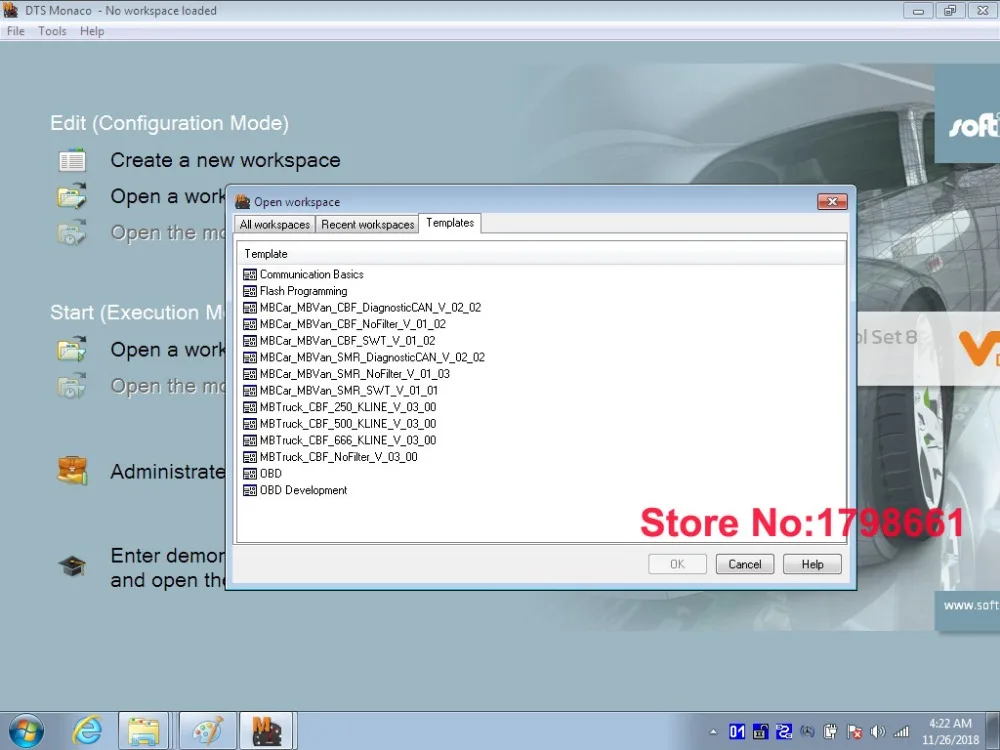Open the taskbar clock and date

[x=950, y=732]
